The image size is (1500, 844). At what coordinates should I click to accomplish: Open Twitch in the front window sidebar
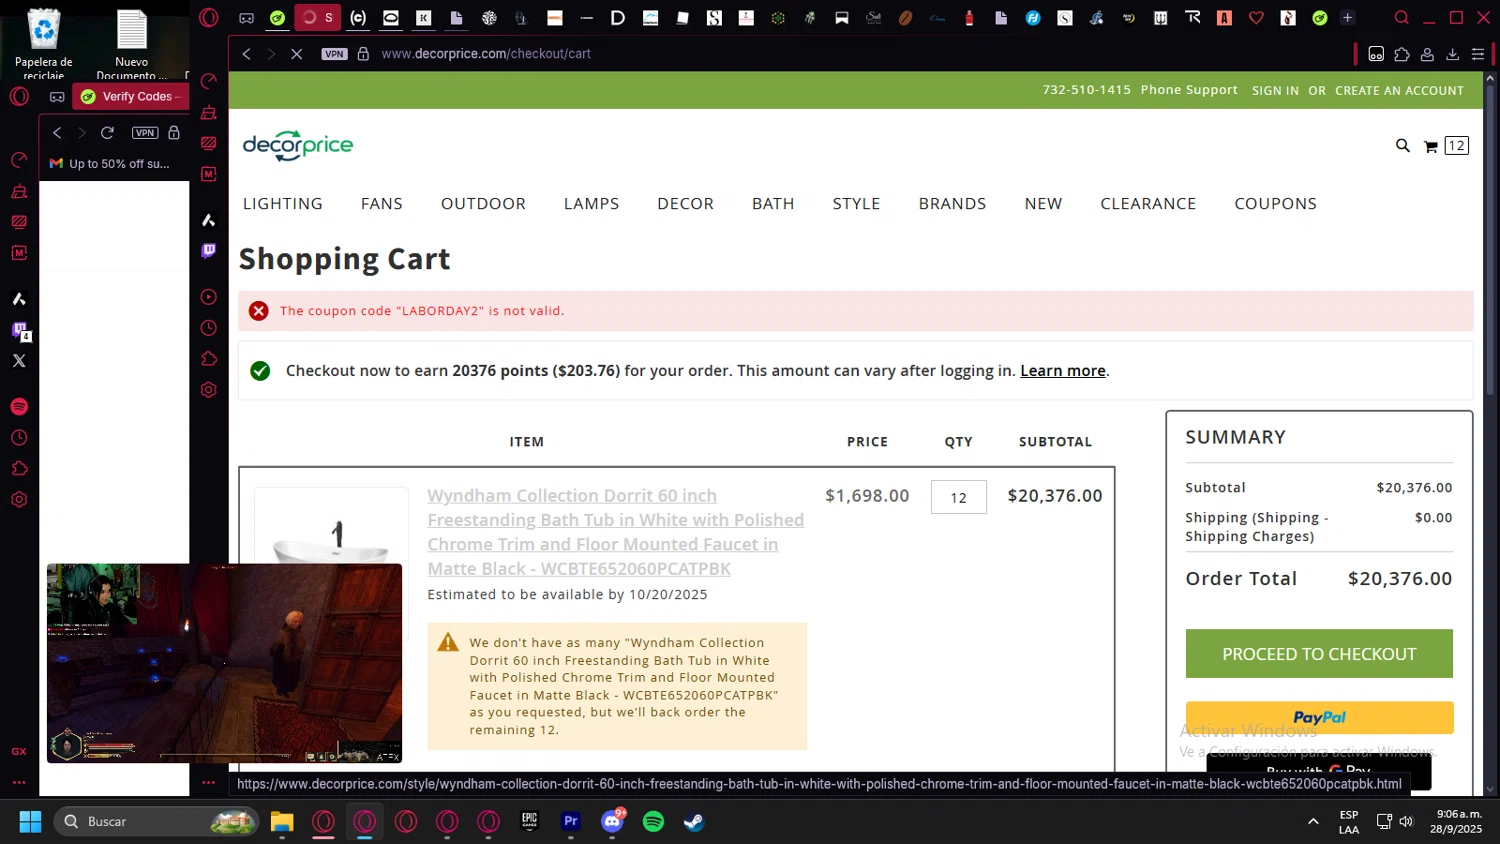[x=208, y=250]
